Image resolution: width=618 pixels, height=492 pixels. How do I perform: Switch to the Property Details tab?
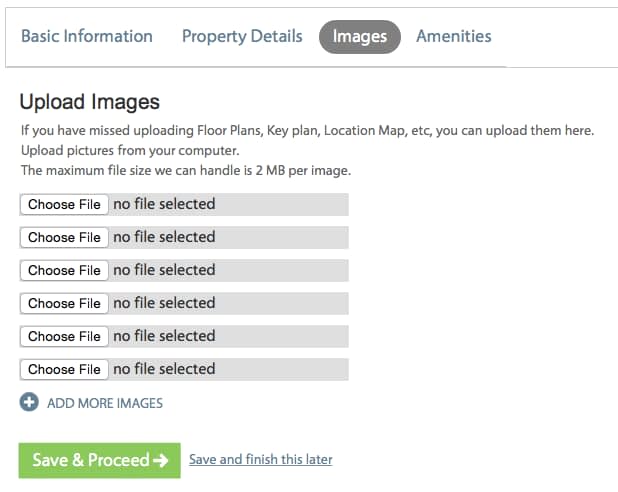[x=242, y=36]
